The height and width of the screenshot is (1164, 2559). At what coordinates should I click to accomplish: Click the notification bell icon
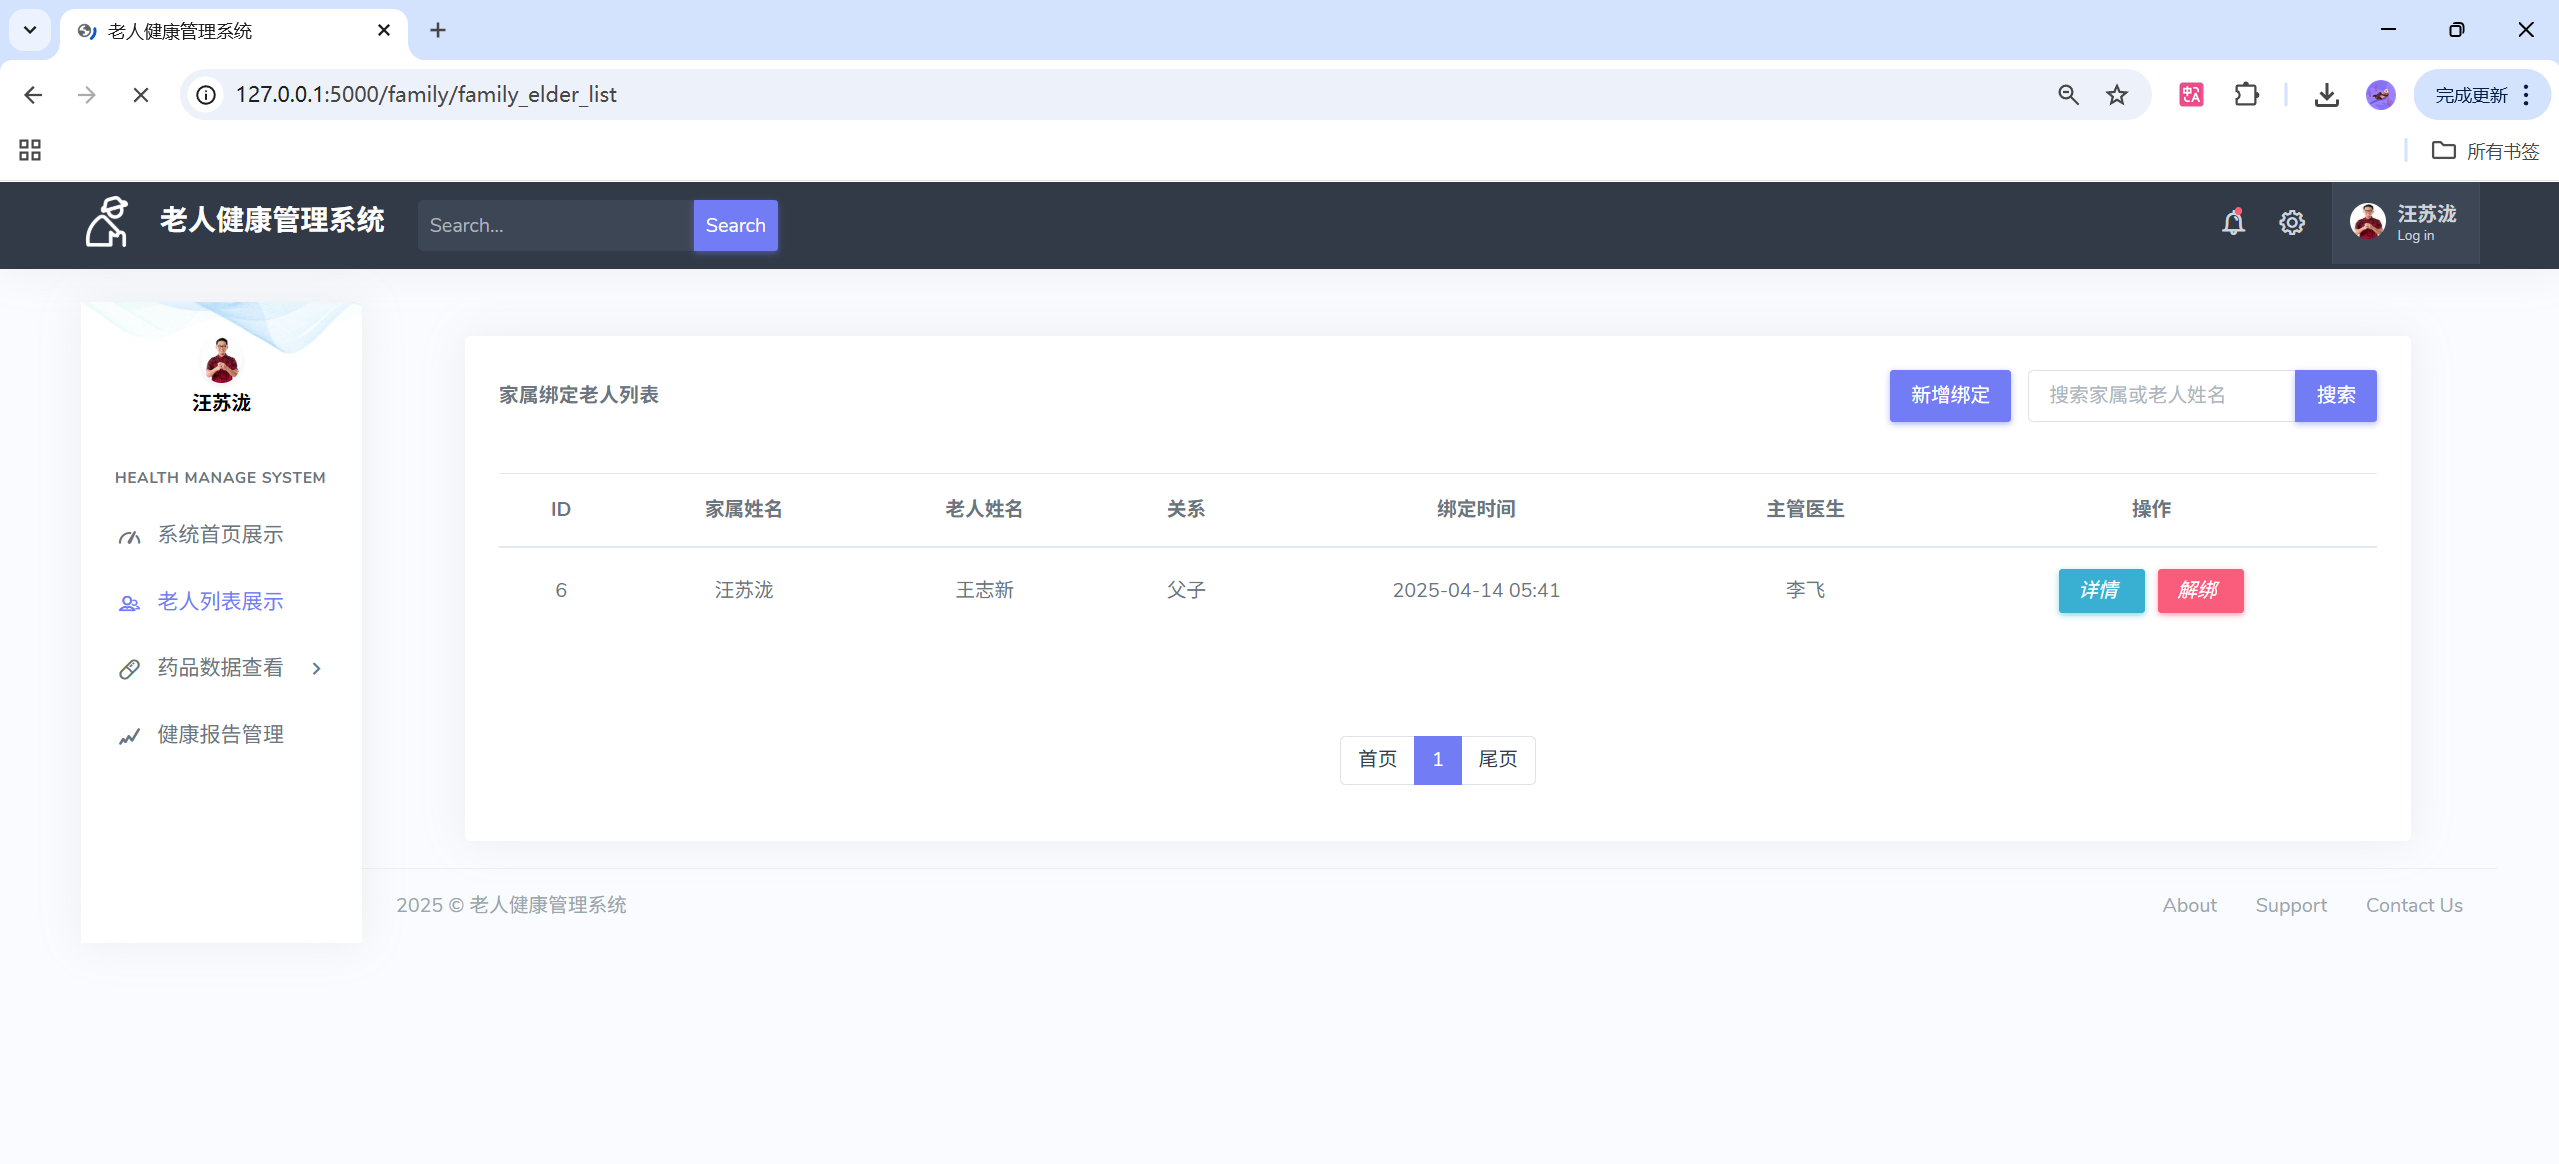click(2233, 222)
